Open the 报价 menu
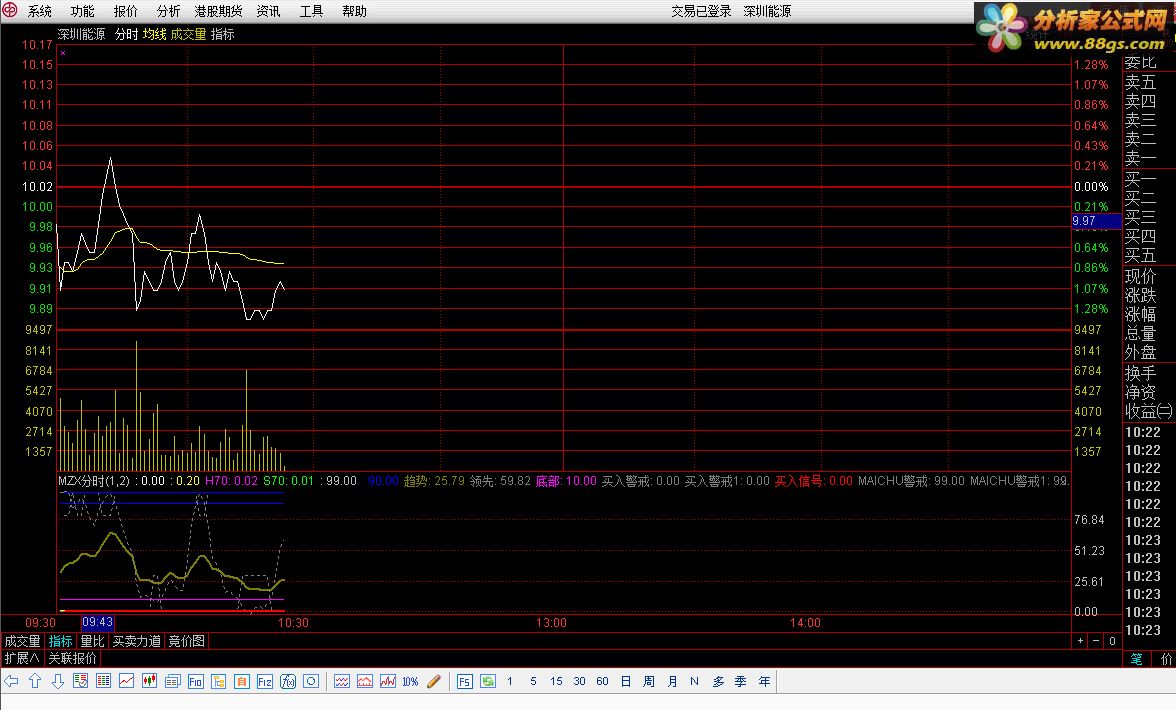This screenshot has width=1176, height=710. pyautogui.click(x=125, y=10)
